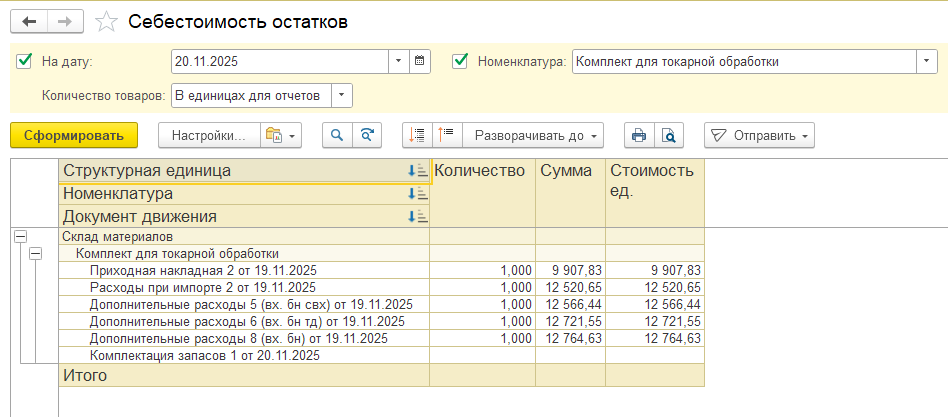Collapse the Комплект для токарной обработки group
Image resolution: width=948 pixels, height=417 pixels.
[x=35, y=254]
